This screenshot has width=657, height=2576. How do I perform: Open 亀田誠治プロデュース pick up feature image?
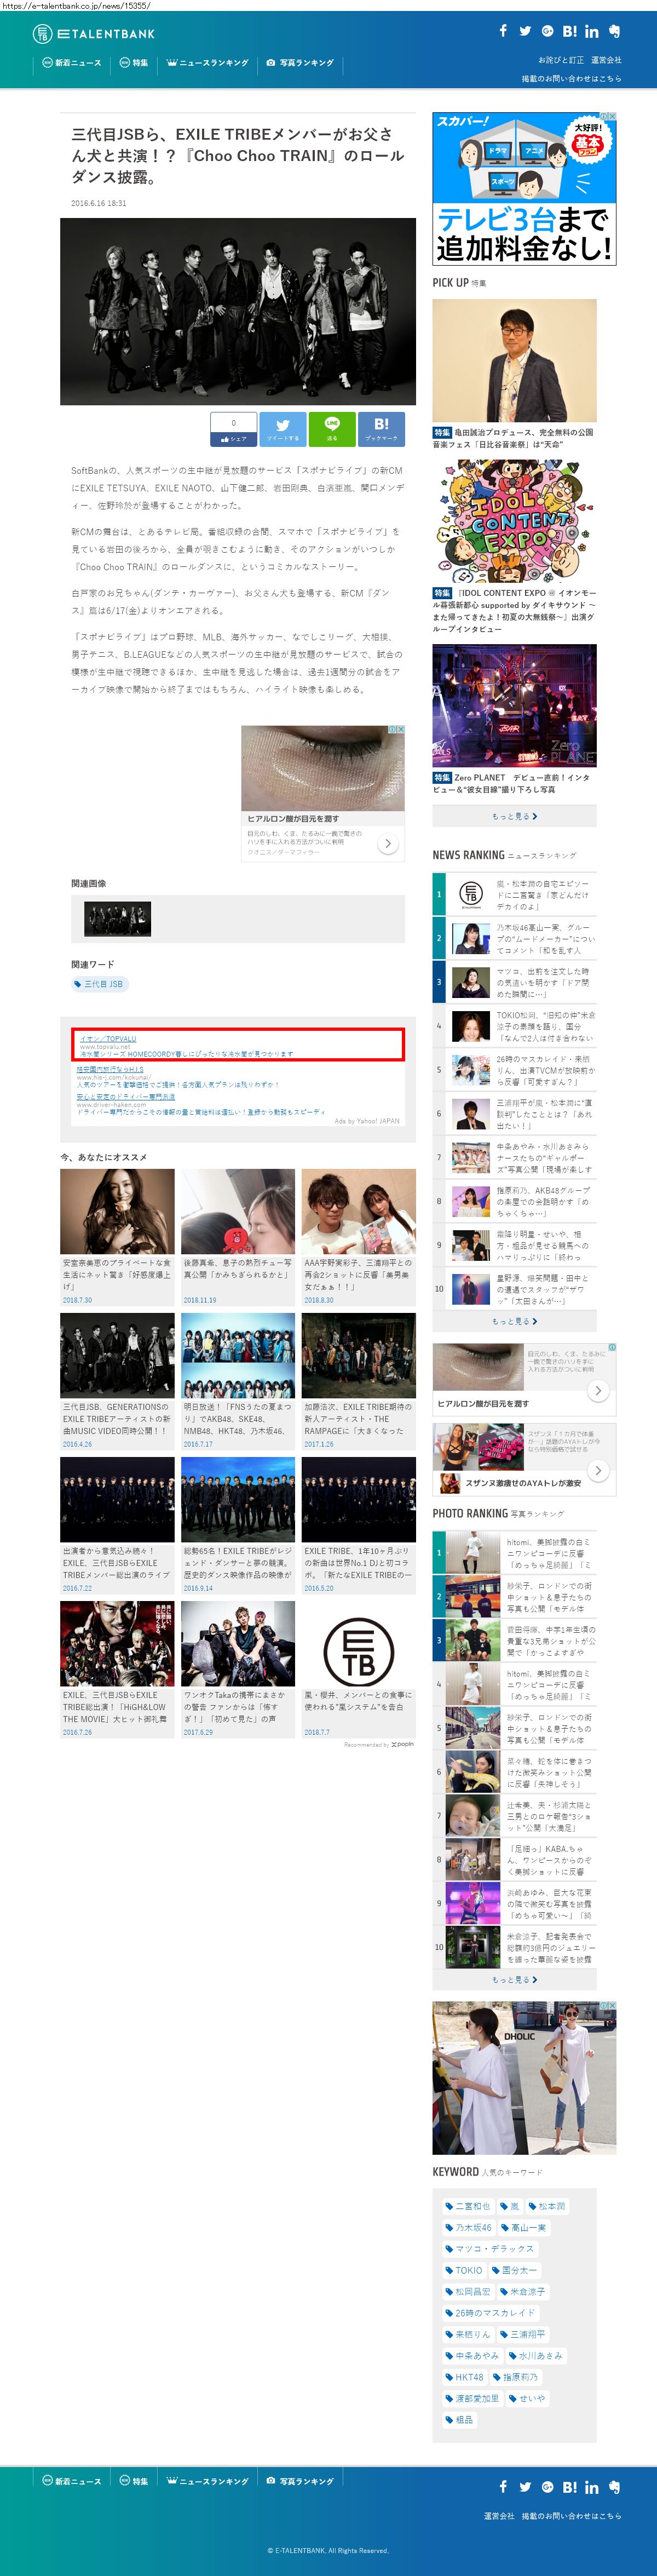pos(514,360)
